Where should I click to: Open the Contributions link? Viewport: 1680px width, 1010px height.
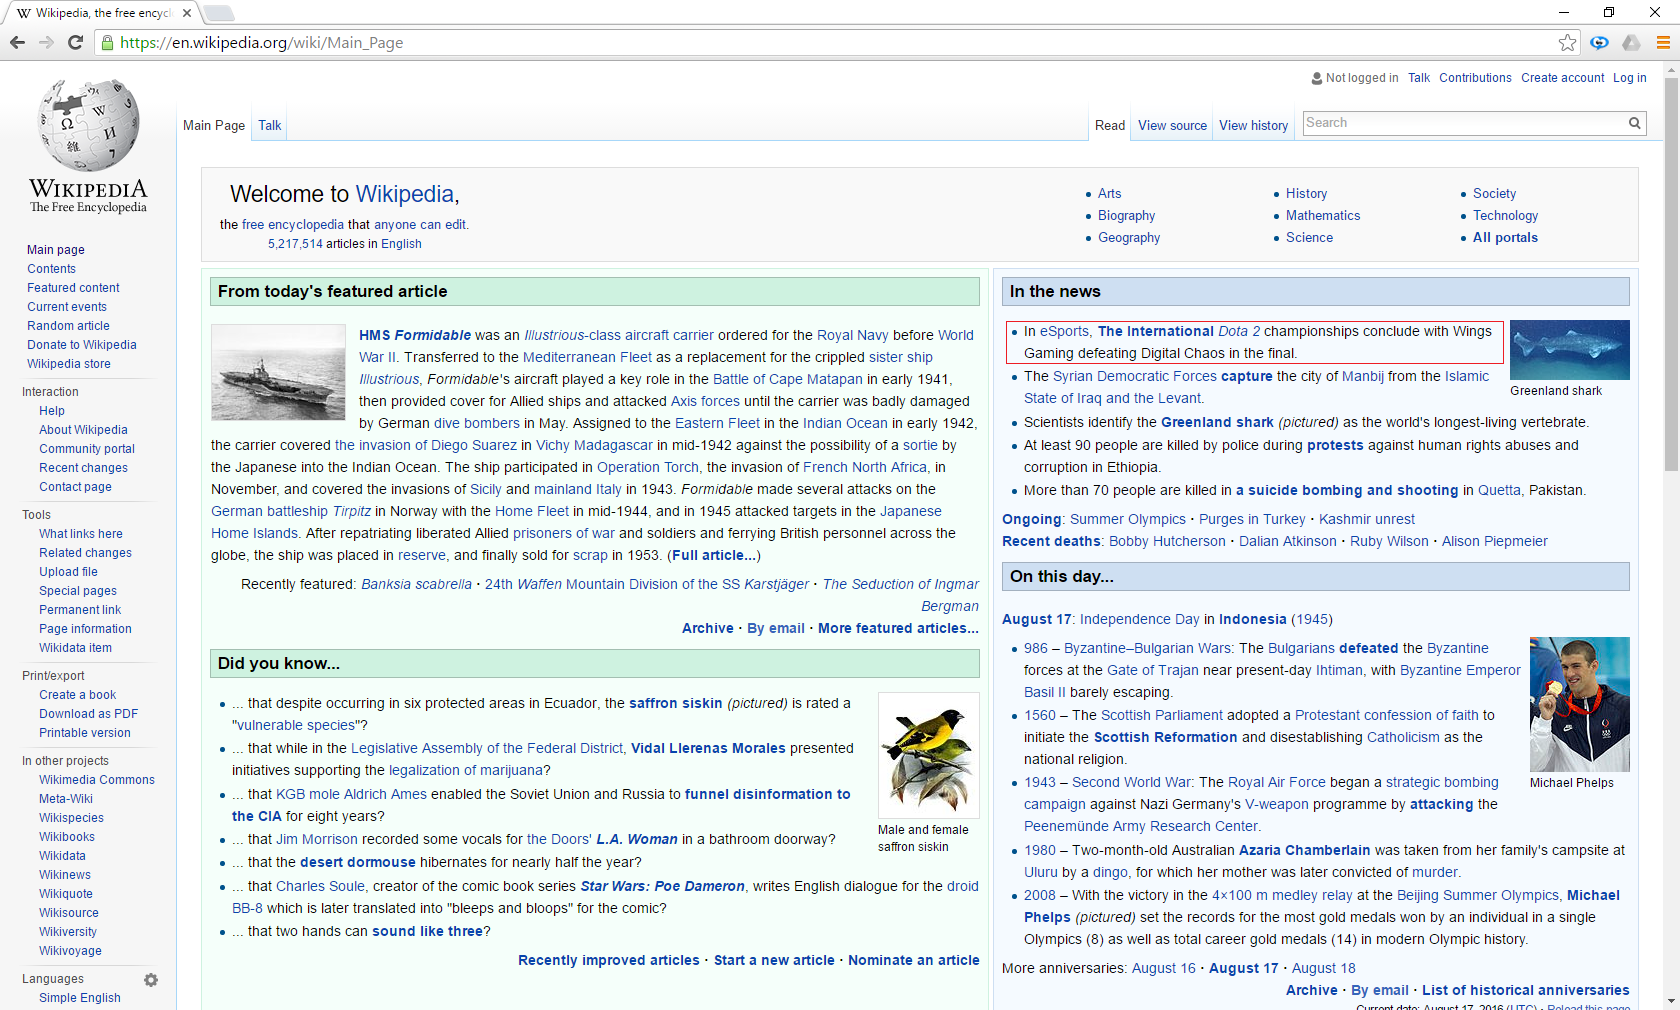click(x=1475, y=78)
